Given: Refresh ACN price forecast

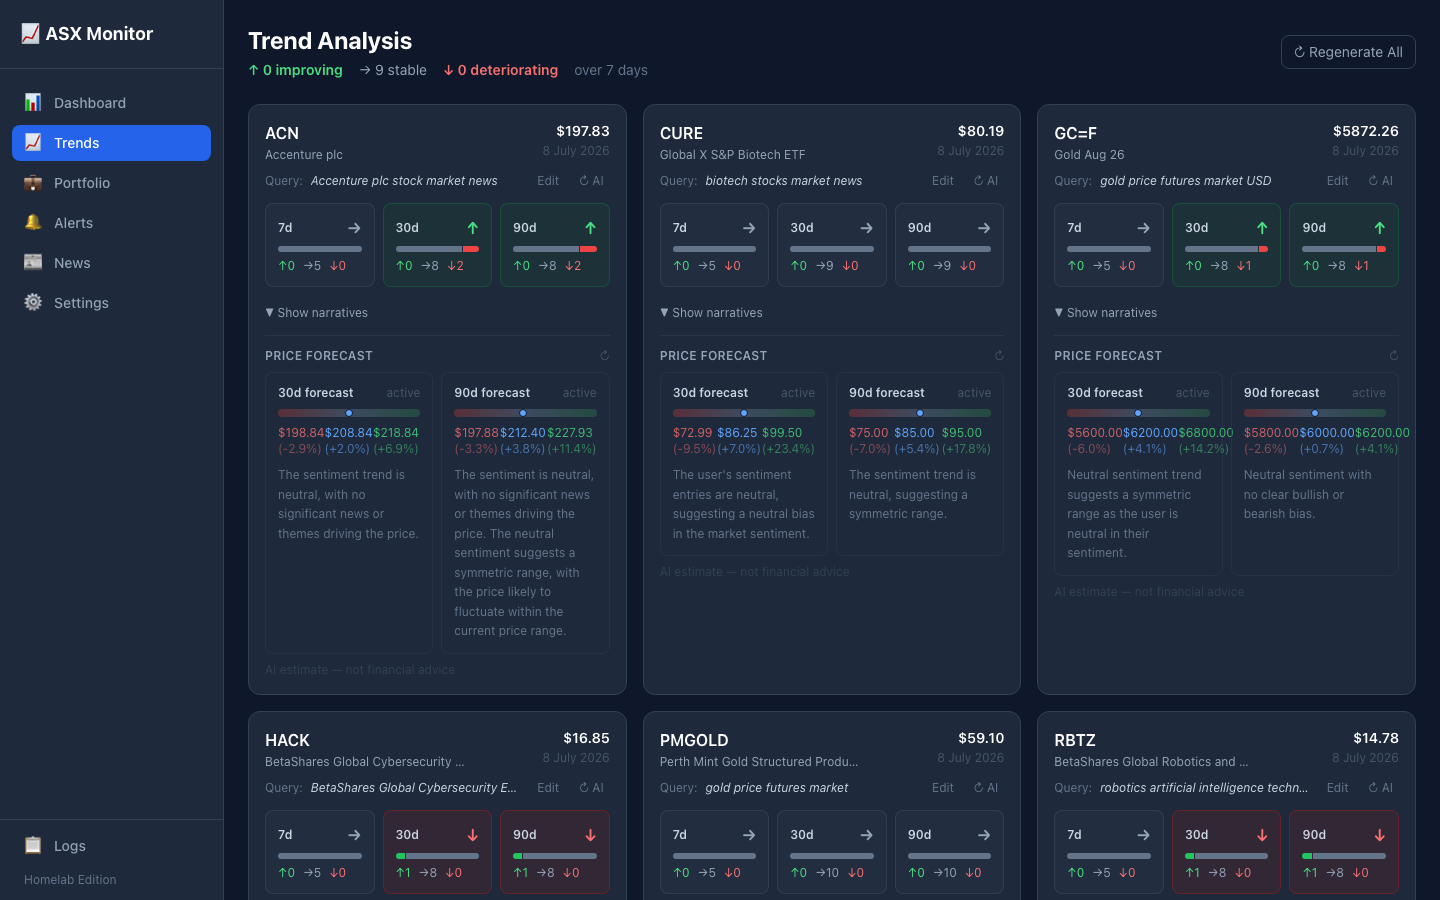Looking at the screenshot, I should [x=604, y=356].
